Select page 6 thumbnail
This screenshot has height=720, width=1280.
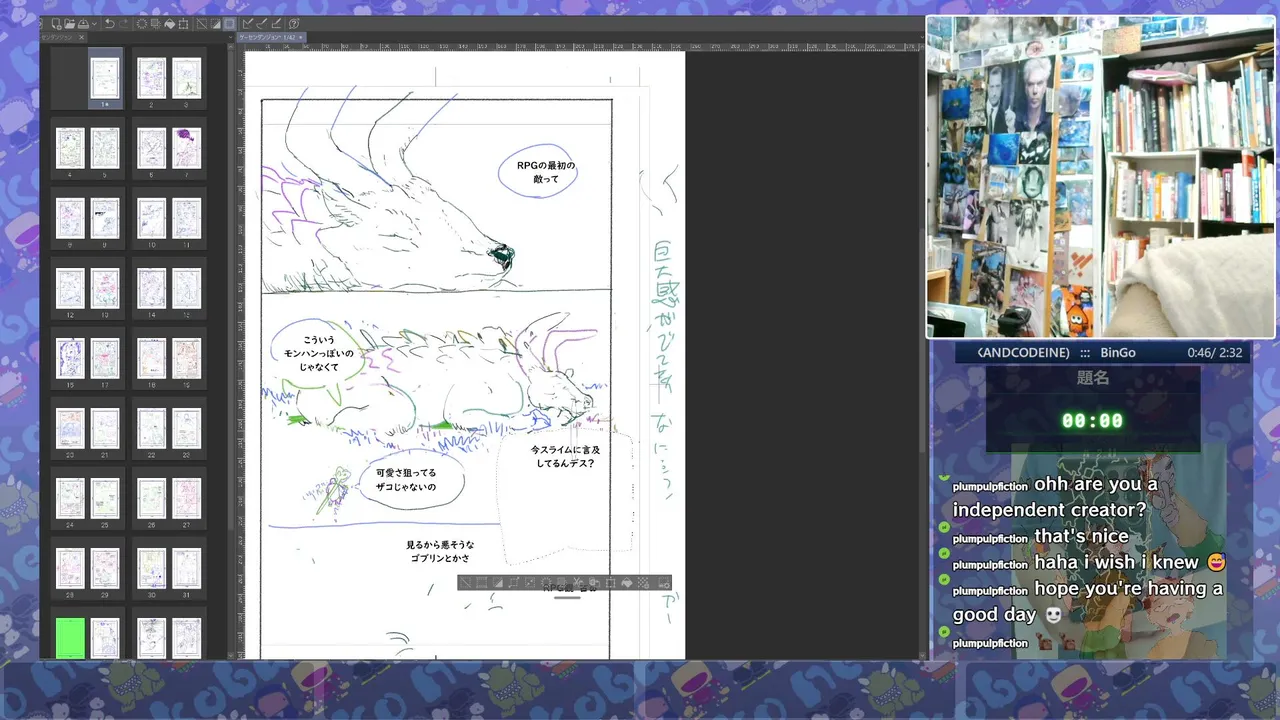152,147
